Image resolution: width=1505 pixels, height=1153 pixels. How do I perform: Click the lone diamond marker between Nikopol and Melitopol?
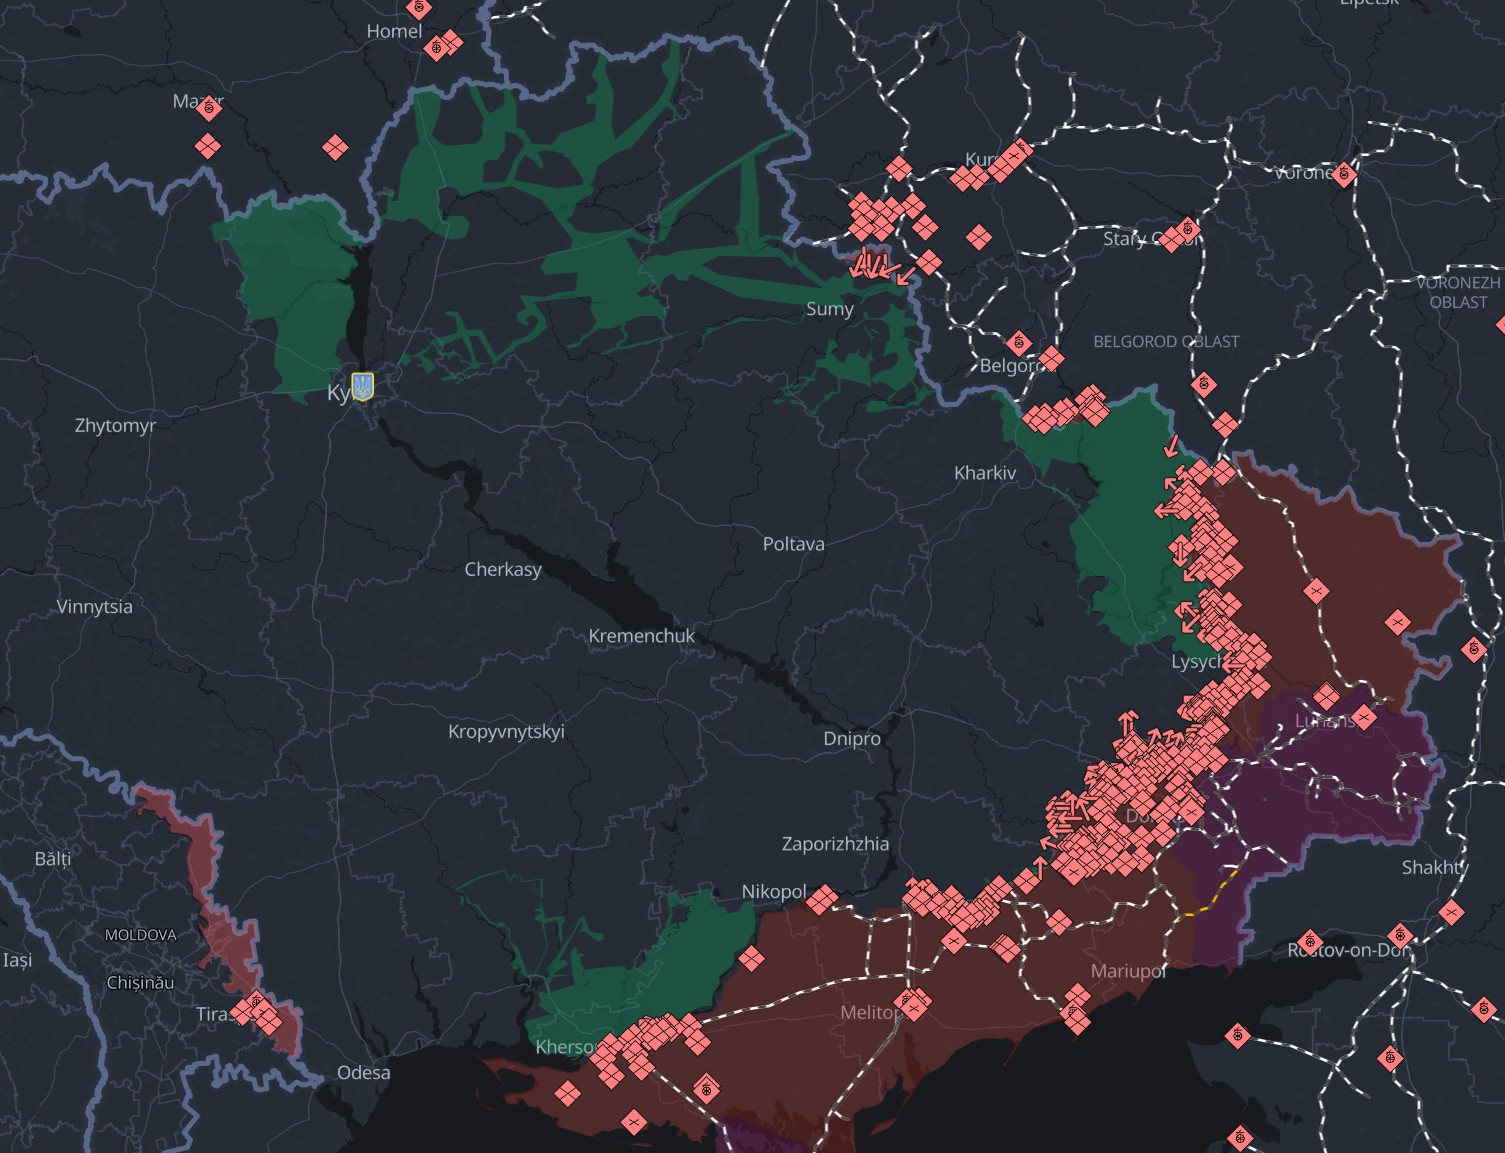[x=751, y=959]
